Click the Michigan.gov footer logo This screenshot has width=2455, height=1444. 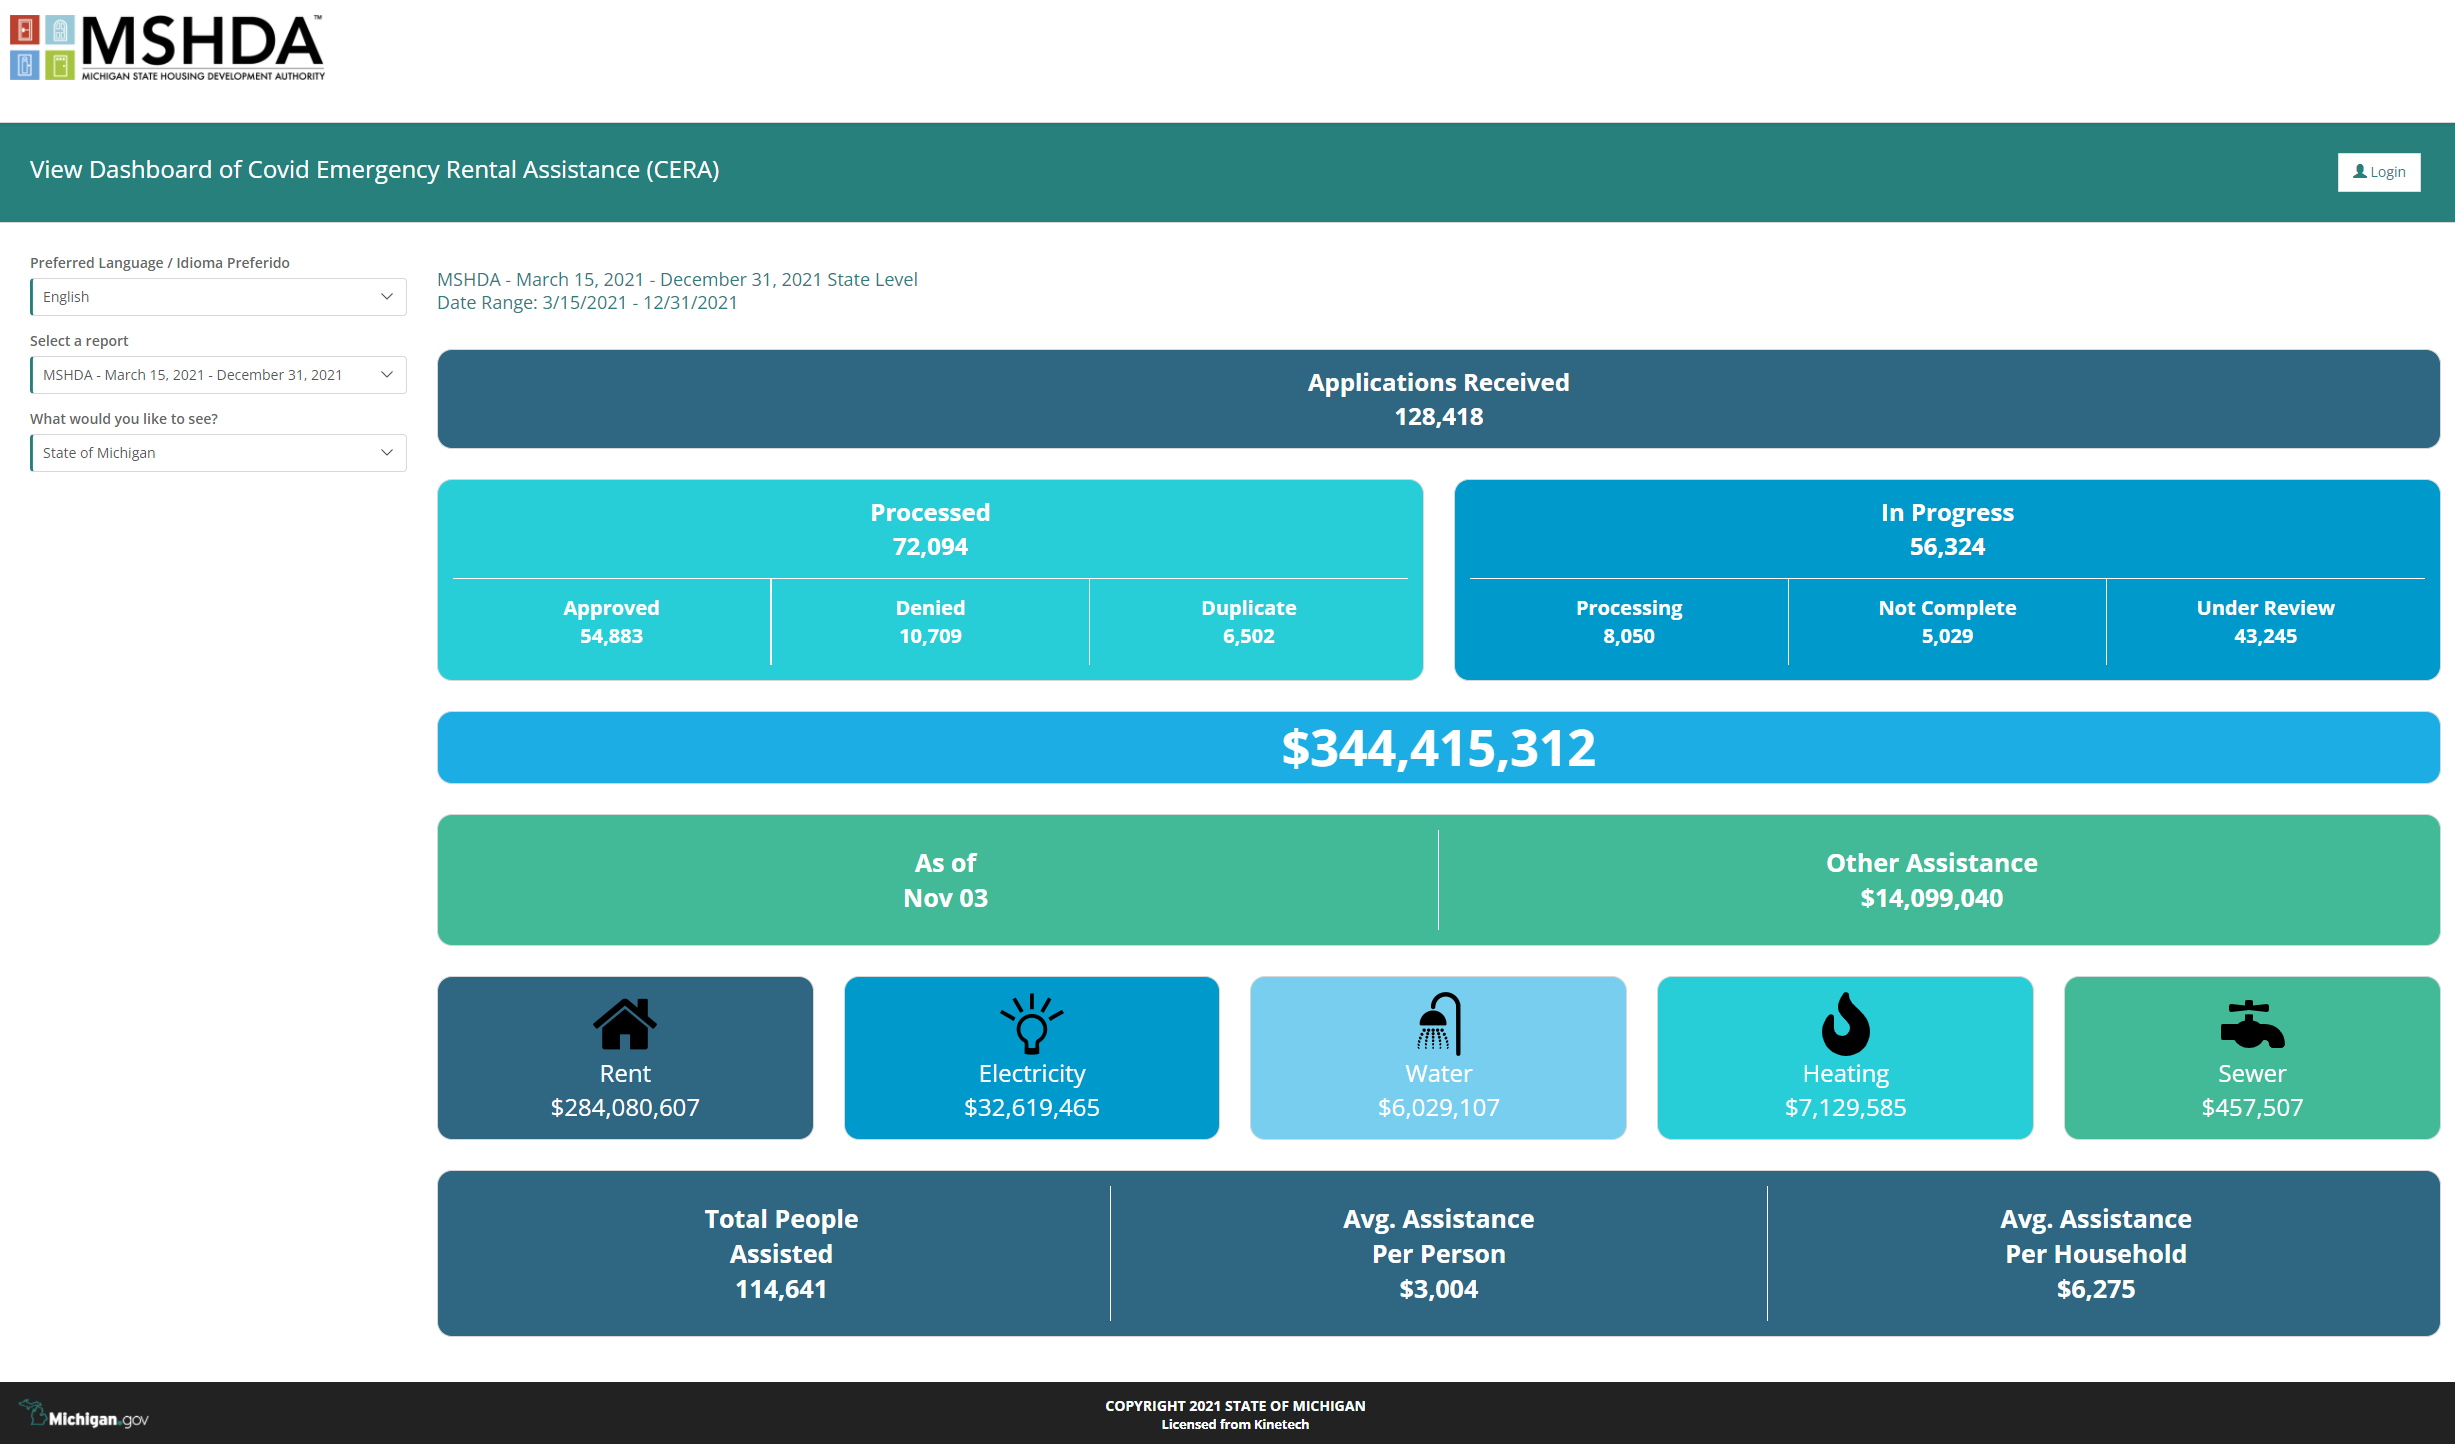pyautogui.click(x=84, y=1416)
